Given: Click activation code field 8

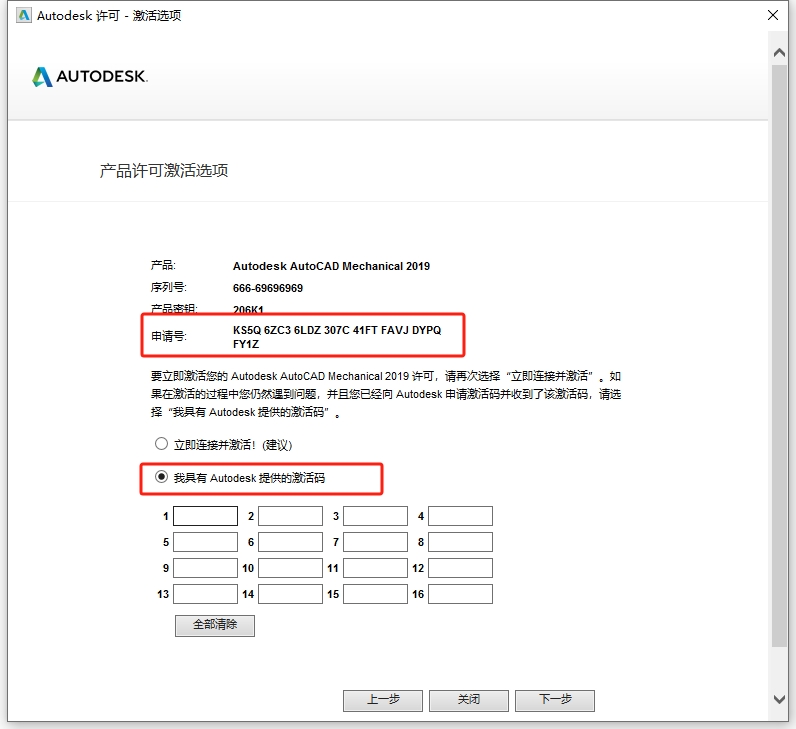Looking at the screenshot, I should pos(460,542).
